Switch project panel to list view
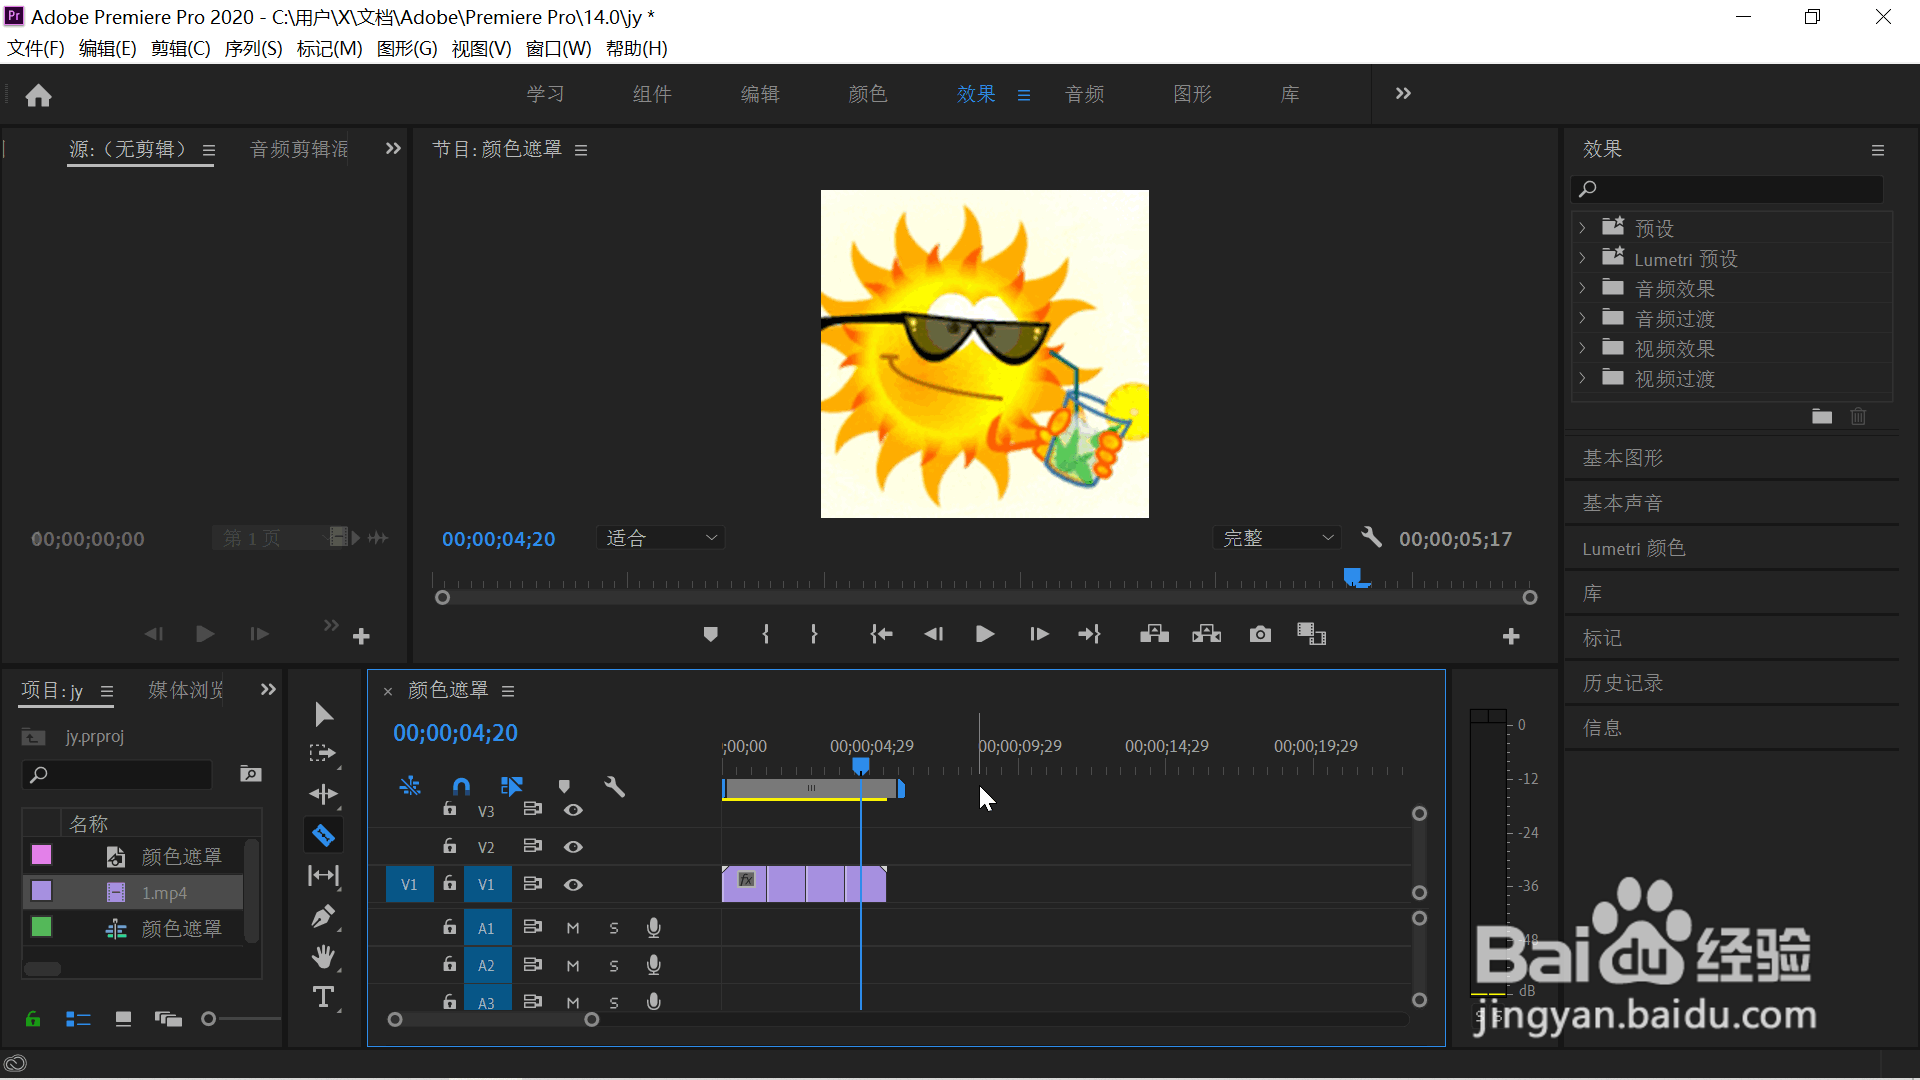Screen dimensions: 1920x1080 coord(78,1019)
